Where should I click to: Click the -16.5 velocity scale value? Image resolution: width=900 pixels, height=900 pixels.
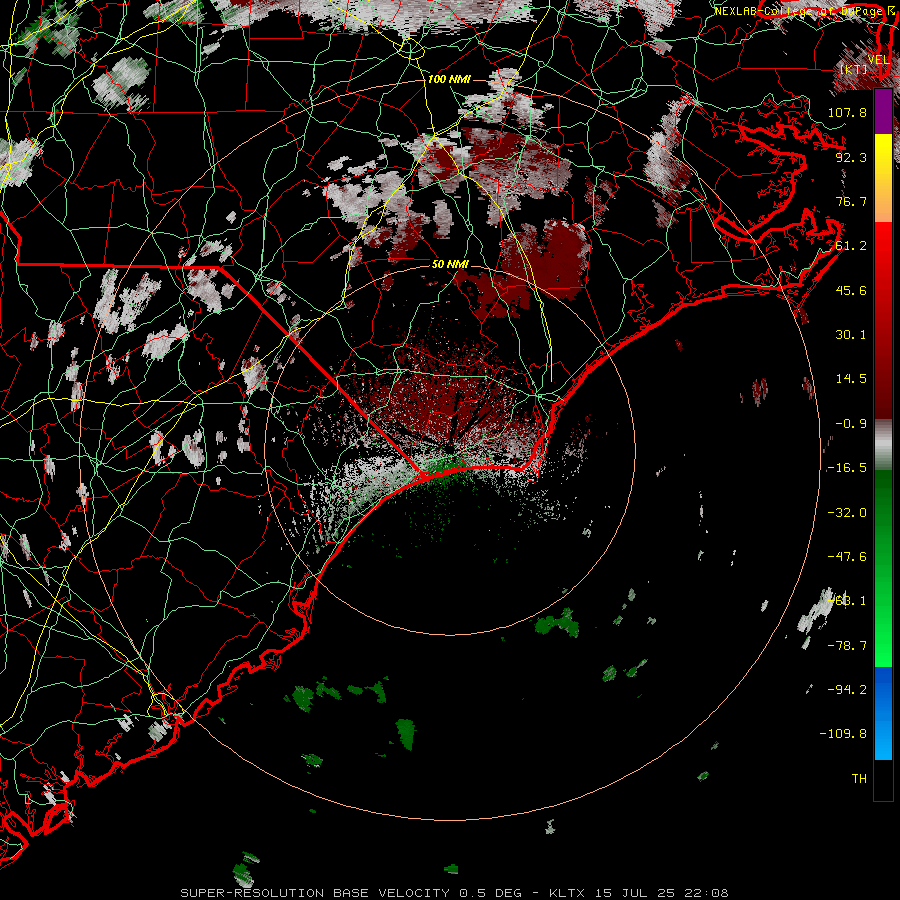click(x=847, y=468)
